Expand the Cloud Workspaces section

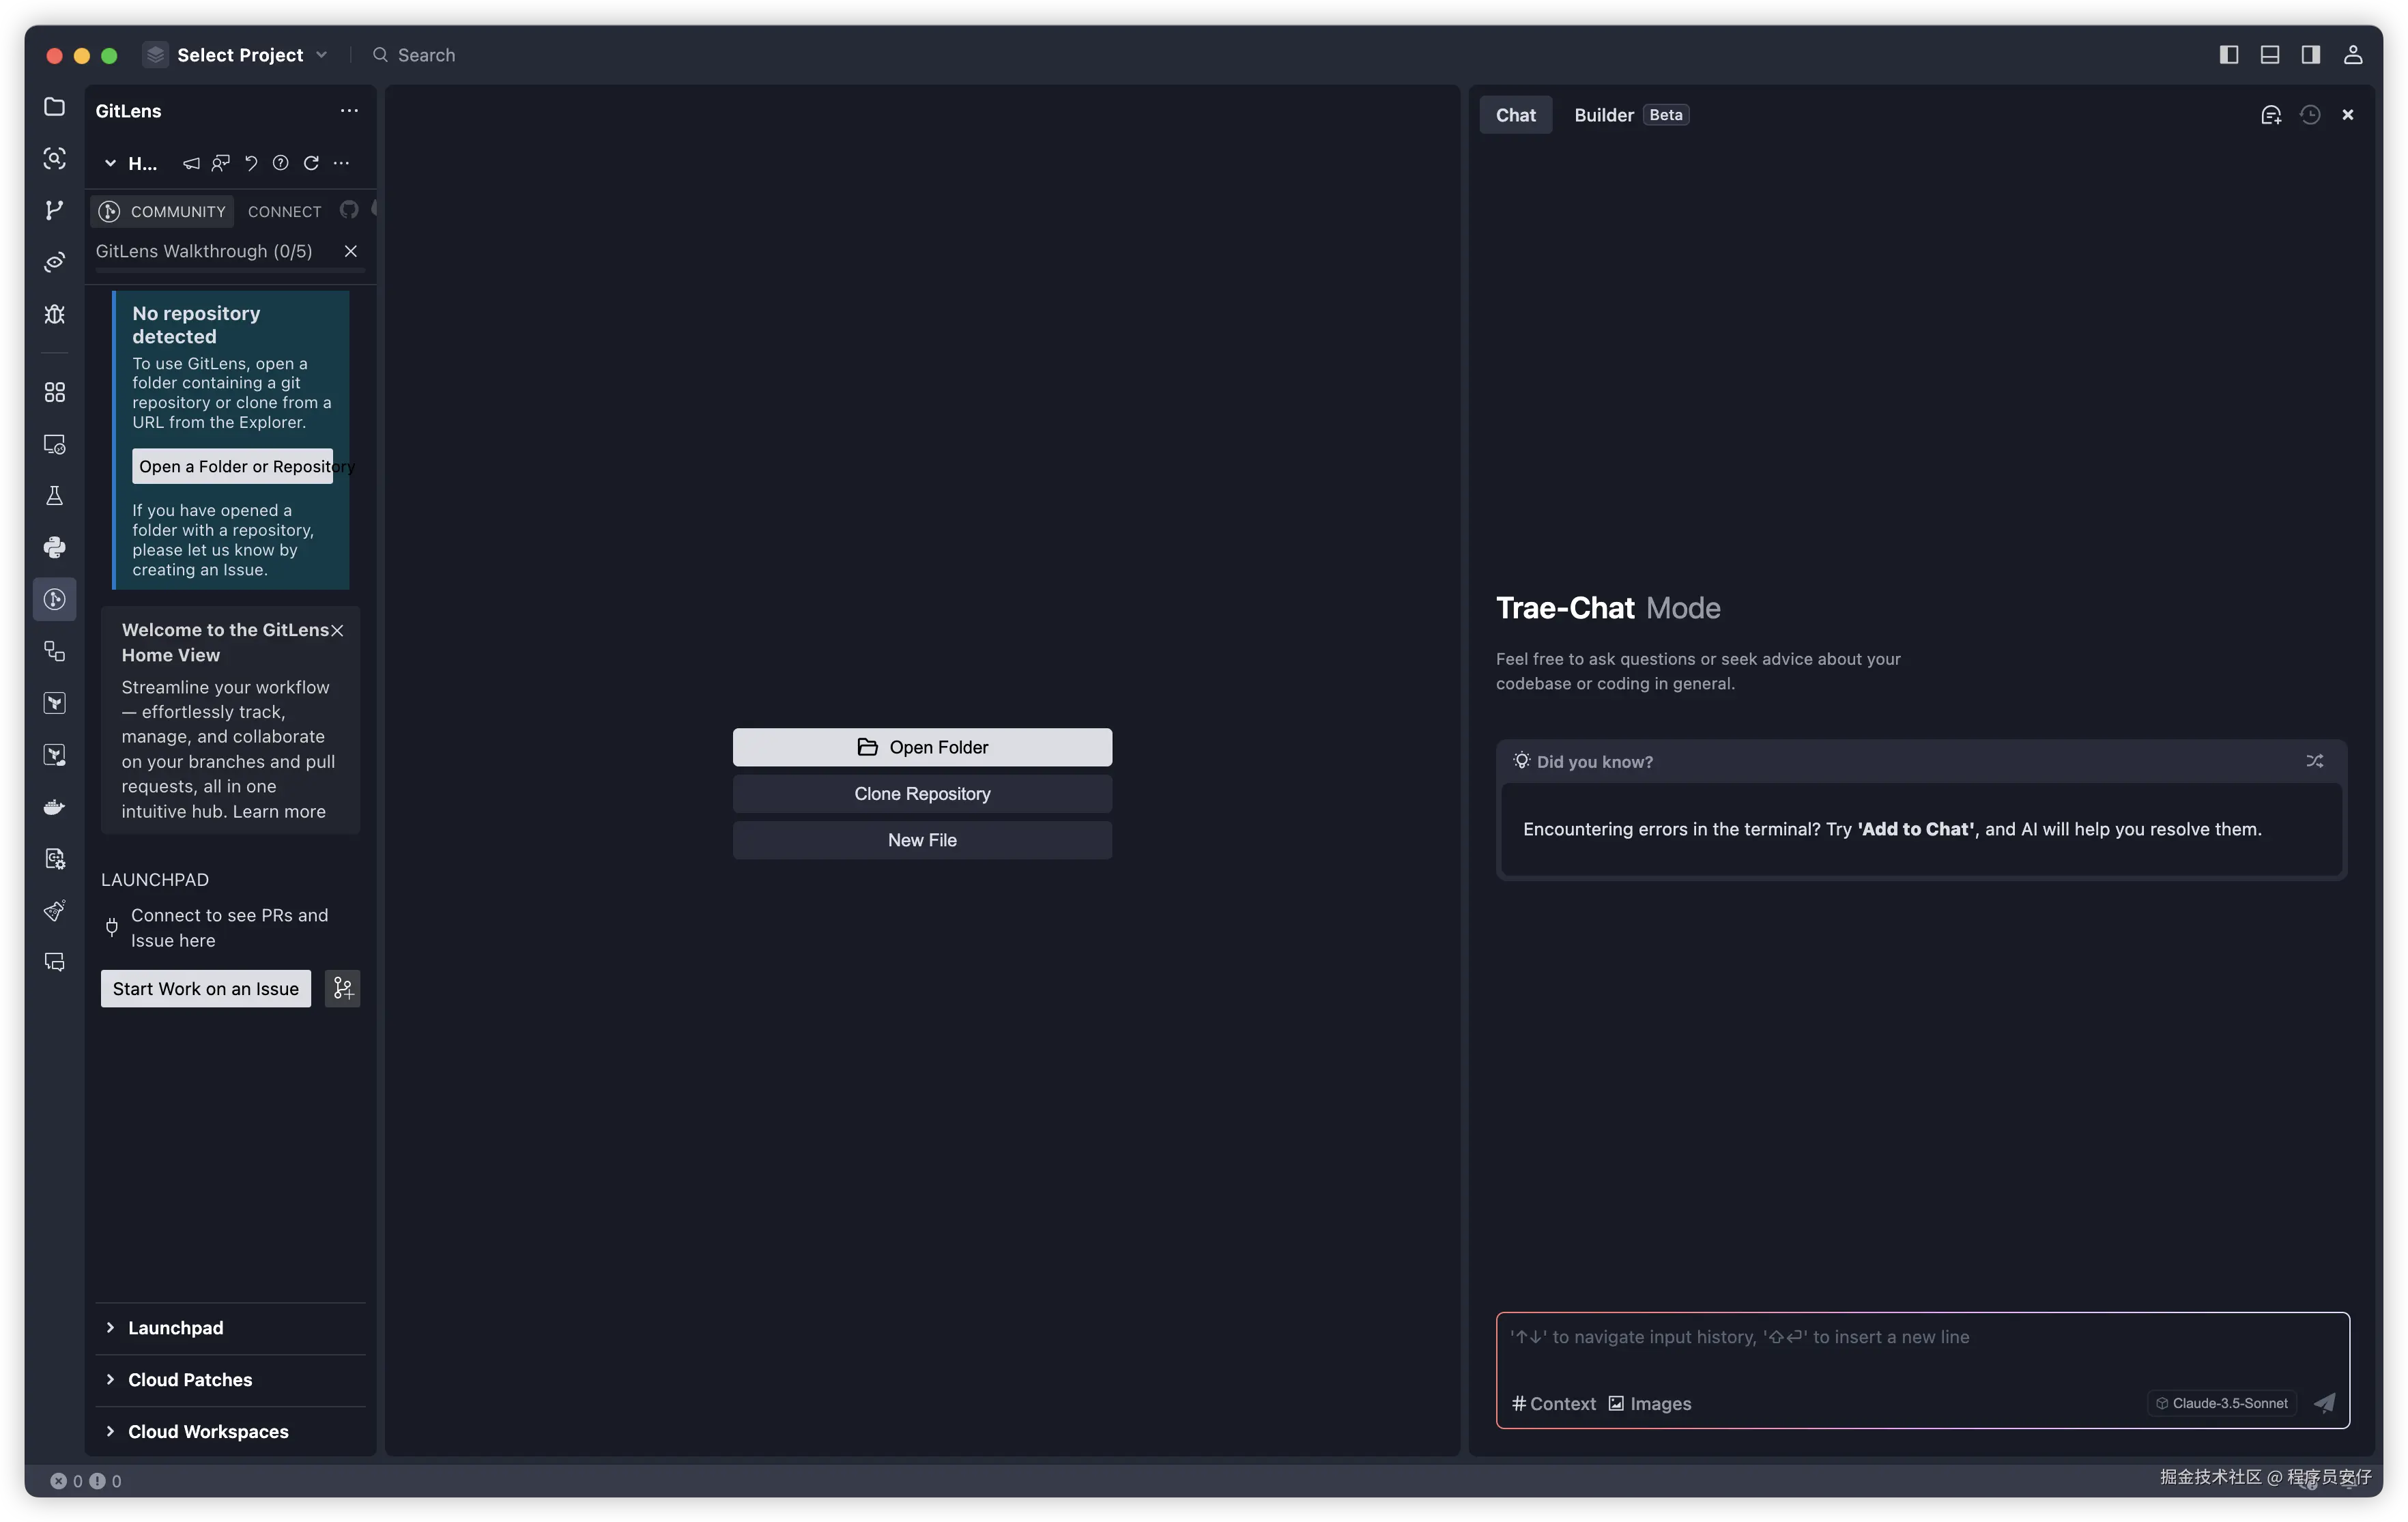207,1431
